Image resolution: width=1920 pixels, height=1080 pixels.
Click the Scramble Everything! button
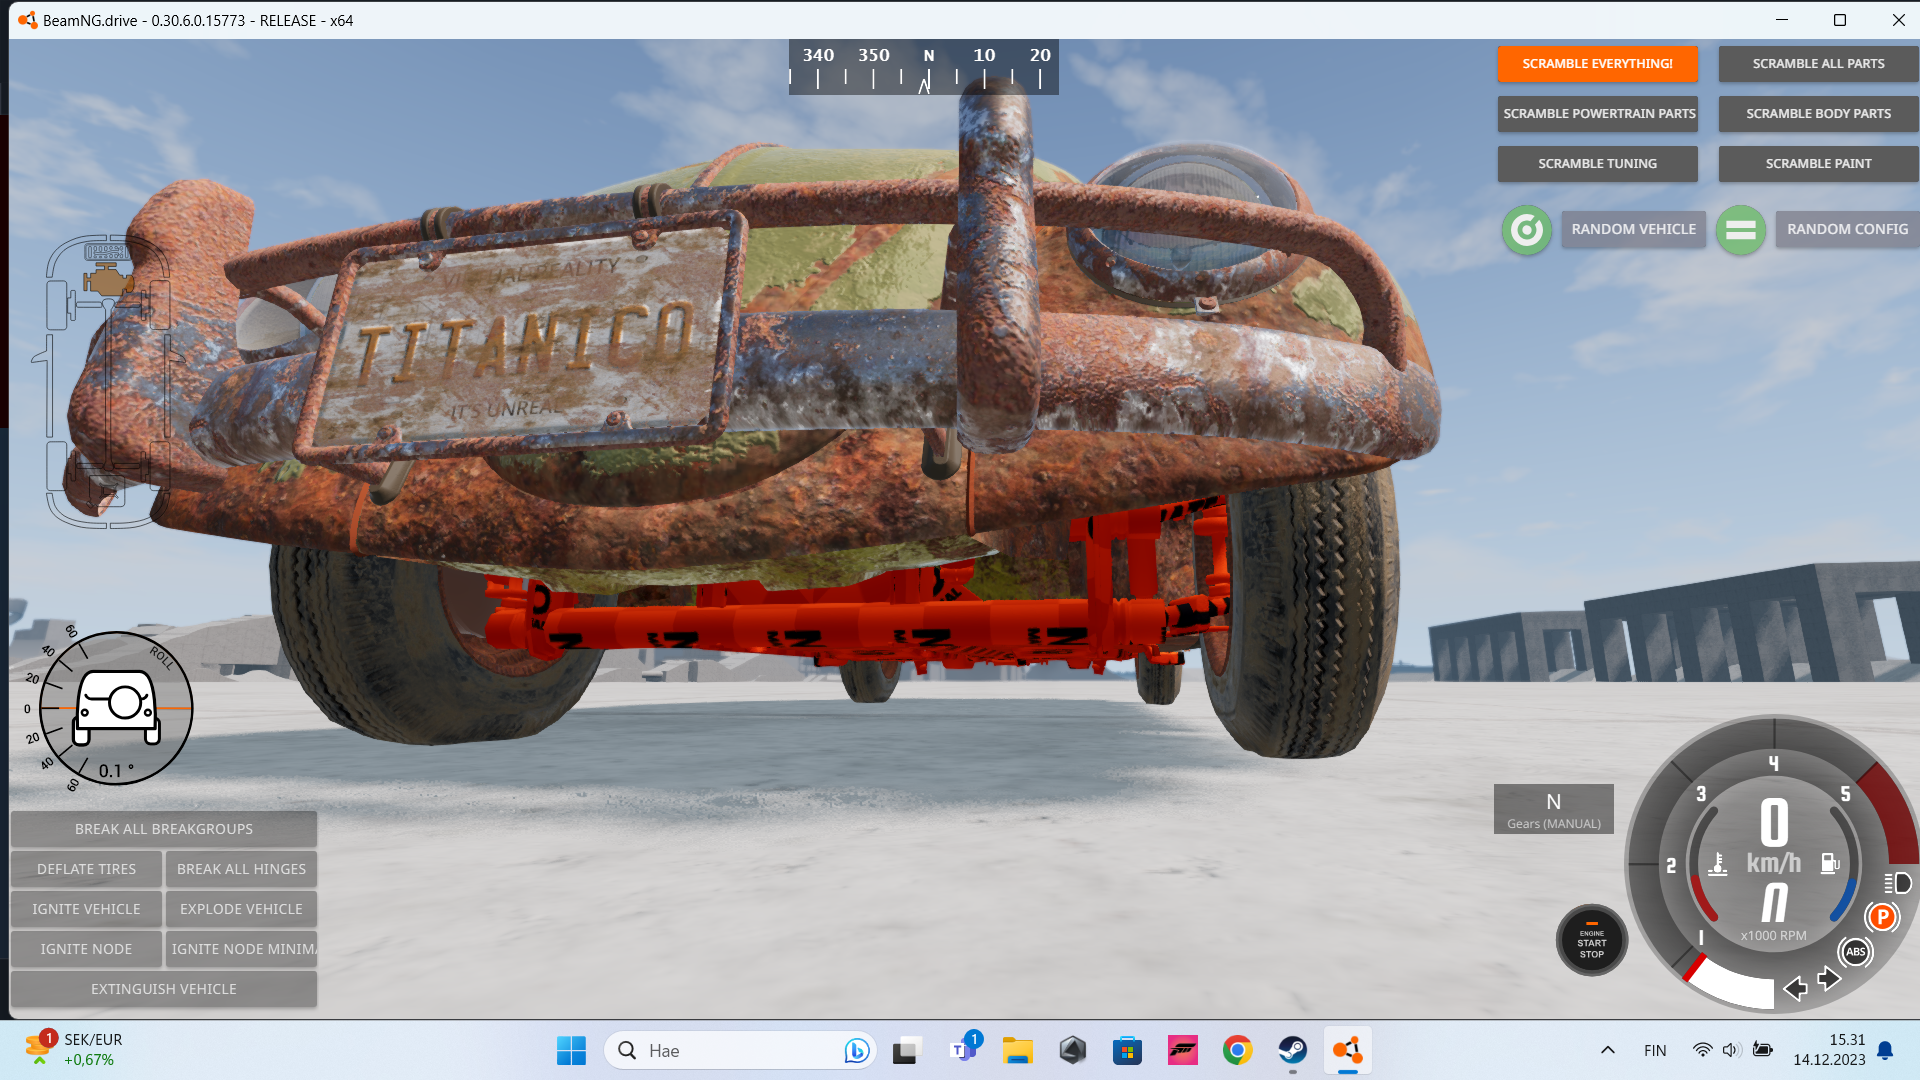coord(1597,63)
